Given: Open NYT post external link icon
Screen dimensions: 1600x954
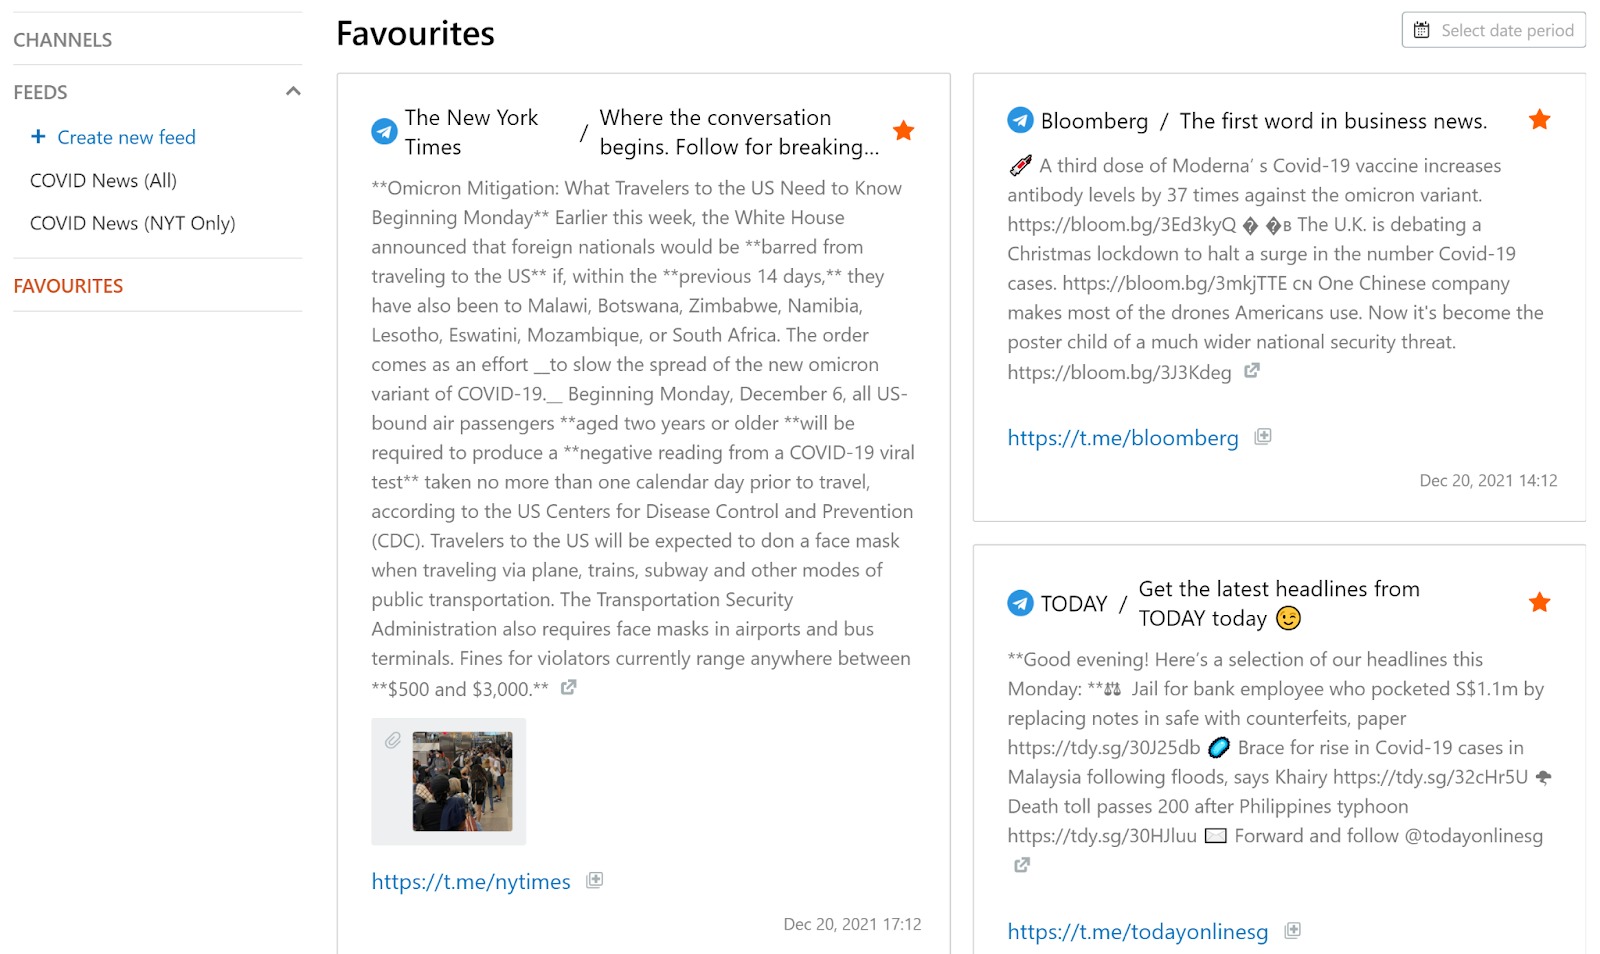Looking at the screenshot, I should [568, 688].
